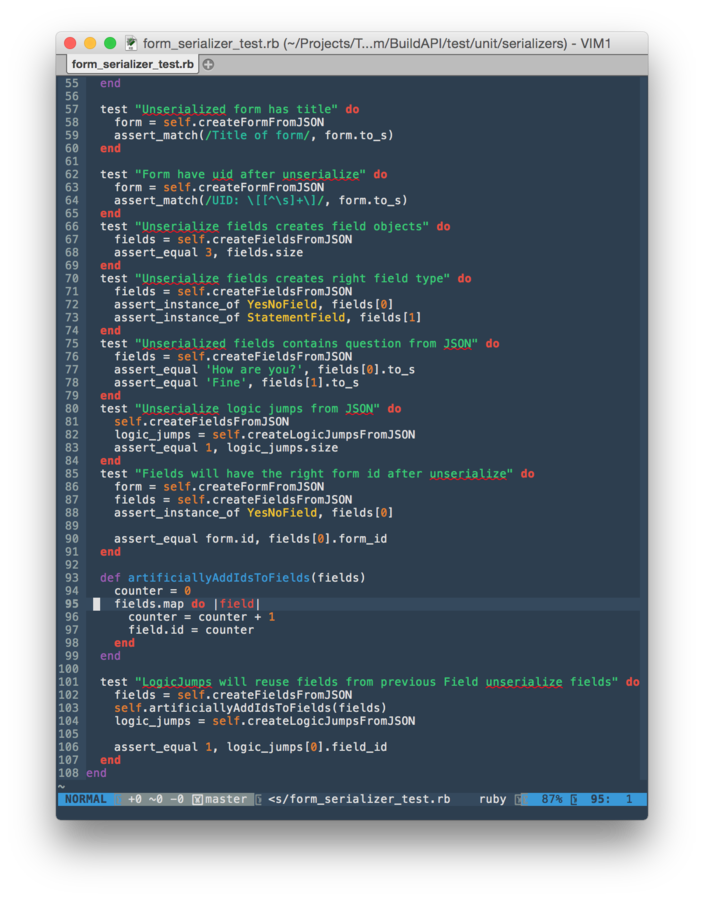This screenshot has width=704, height=900.
Task: Click 'counter = counter + 1' line
Action: tap(201, 617)
